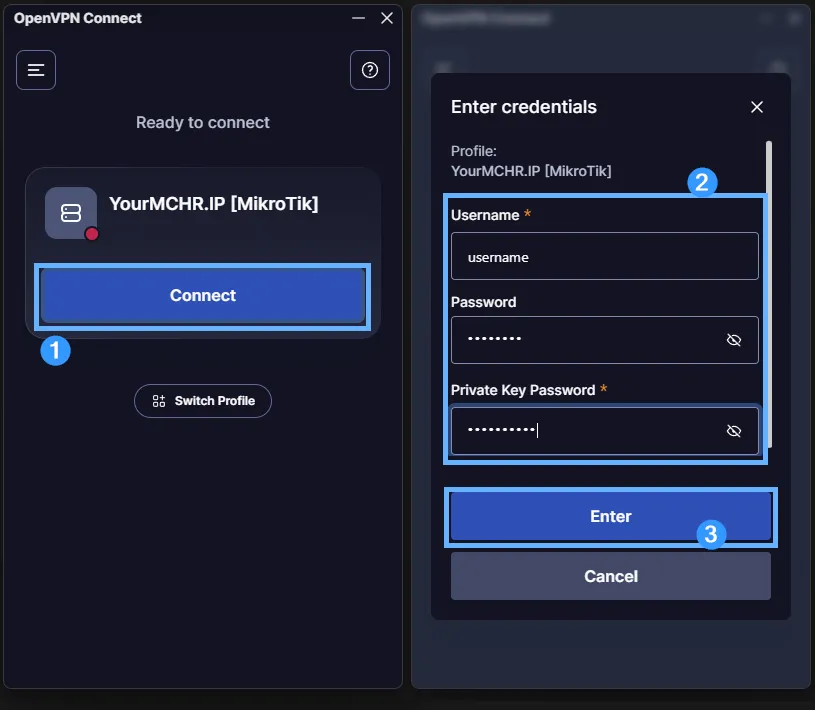Toggle Private Key Password visibility eye icon
815x710 pixels.
[x=733, y=431]
